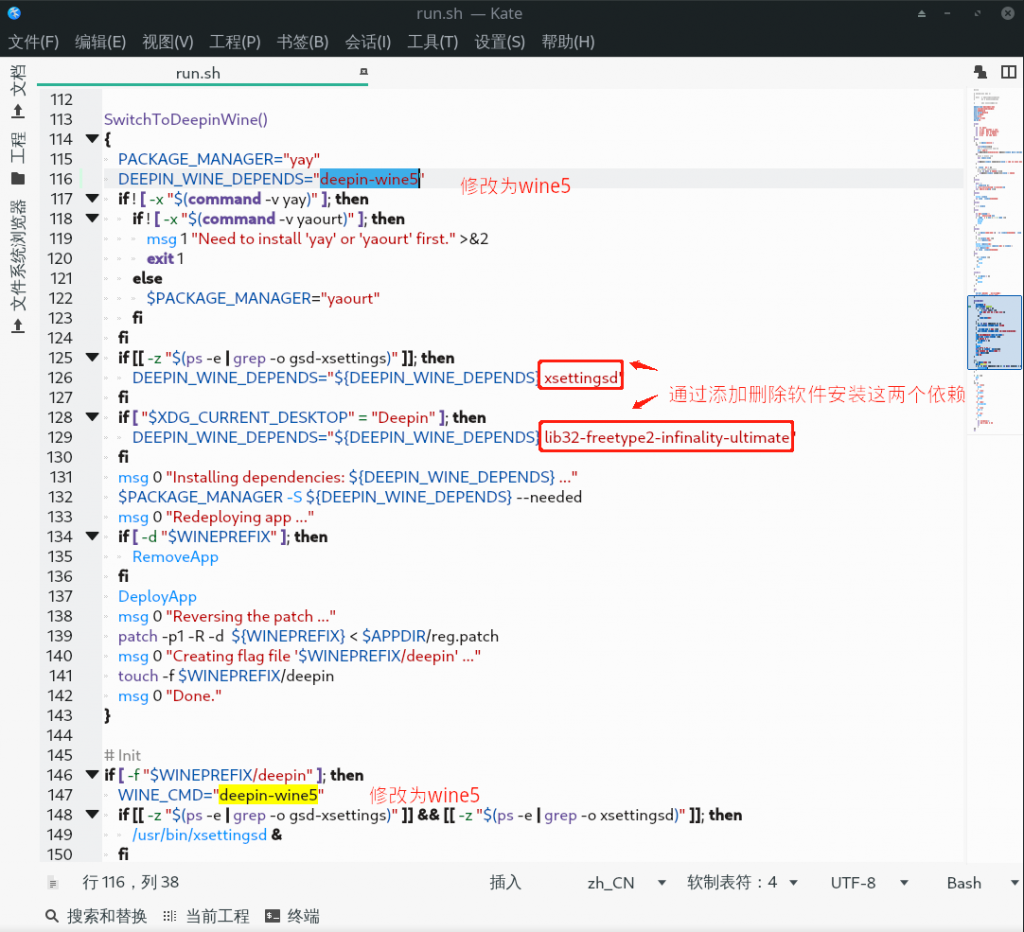Click the split view icon at top right

[1009, 72]
